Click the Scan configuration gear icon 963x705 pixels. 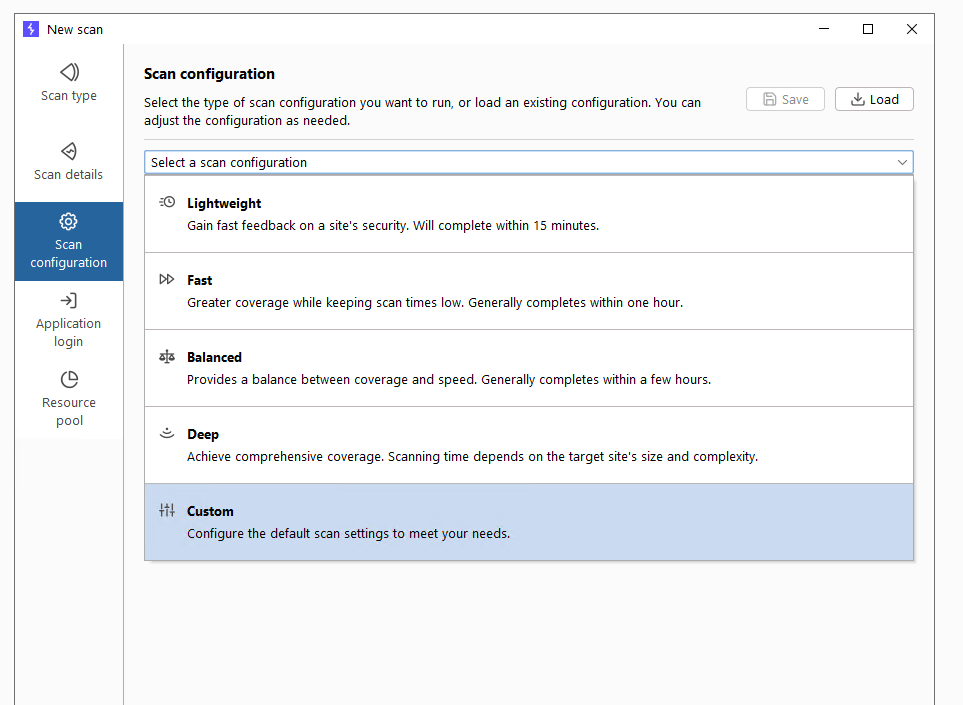click(x=69, y=221)
